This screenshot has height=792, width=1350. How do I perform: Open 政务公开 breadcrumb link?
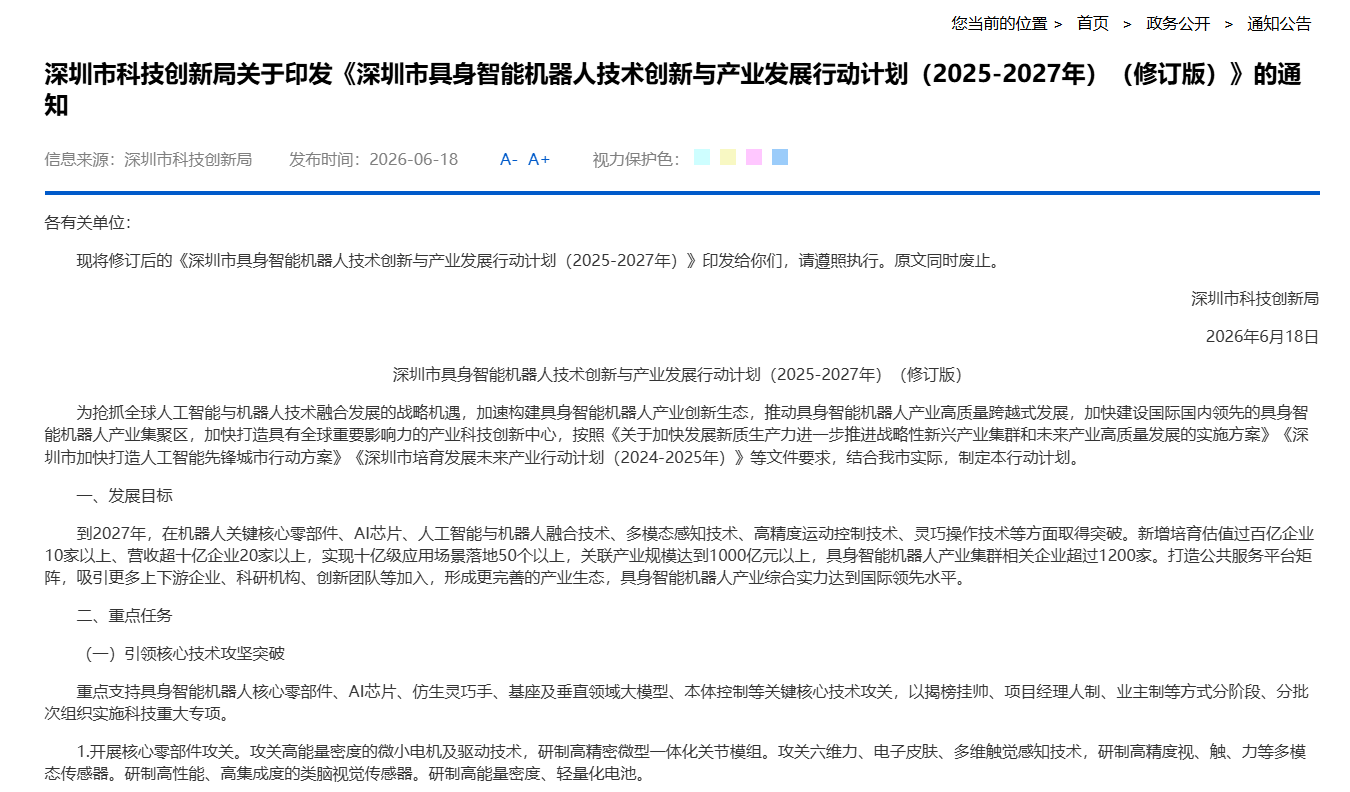point(1178,23)
